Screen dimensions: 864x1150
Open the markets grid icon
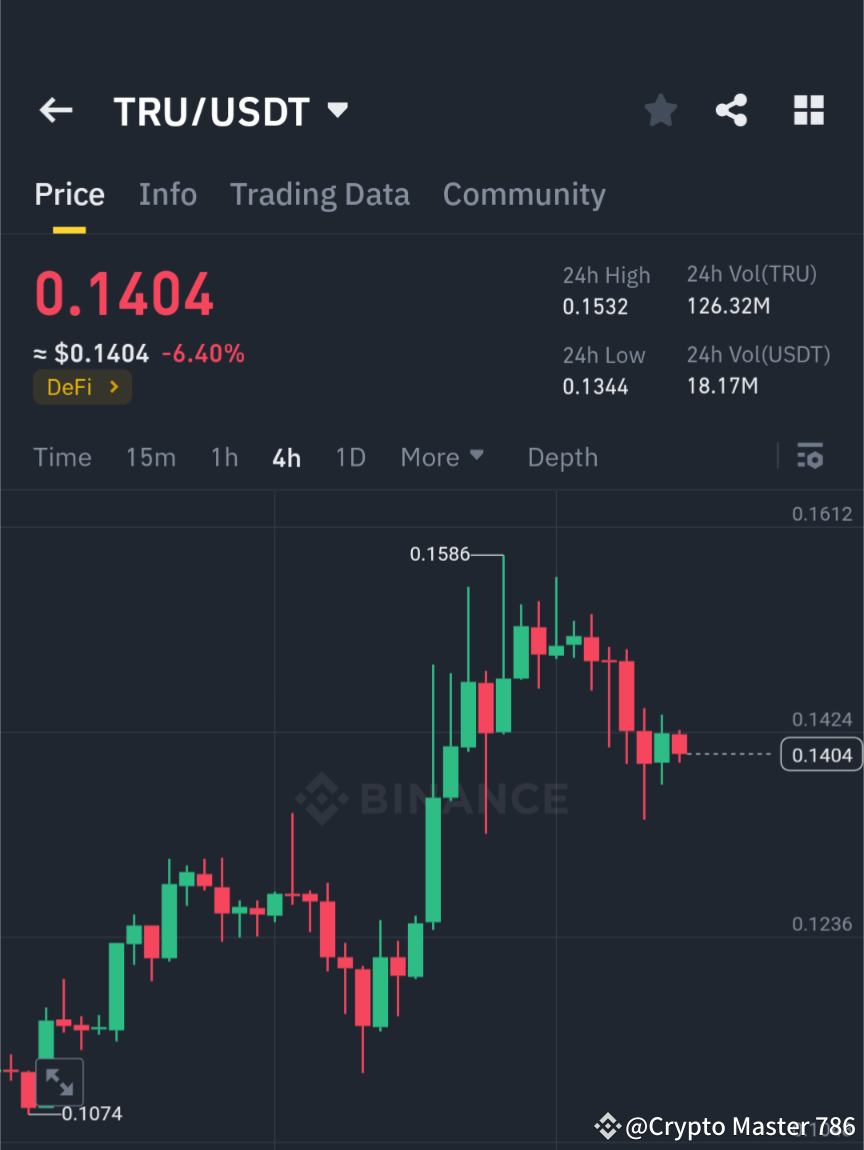[808, 110]
